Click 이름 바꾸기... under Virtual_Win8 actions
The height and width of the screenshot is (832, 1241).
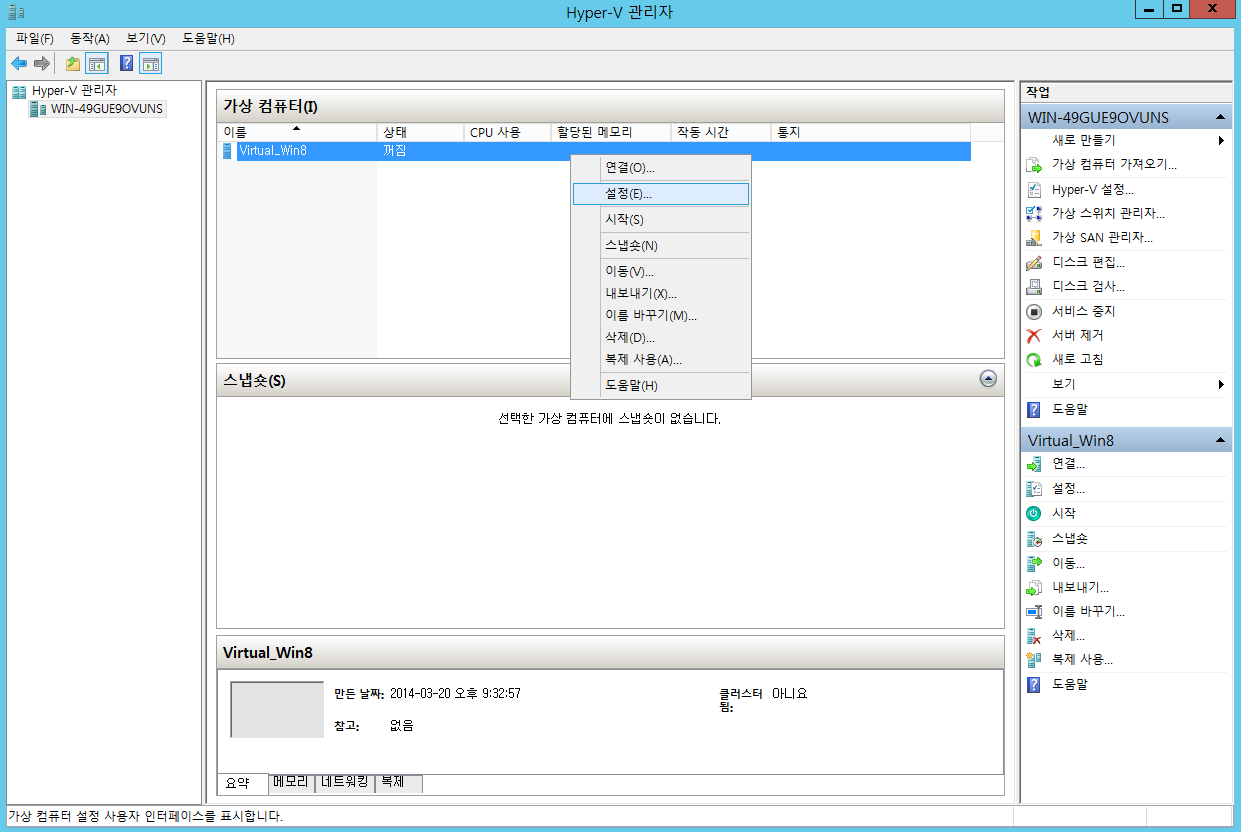tap(1126, 611)
